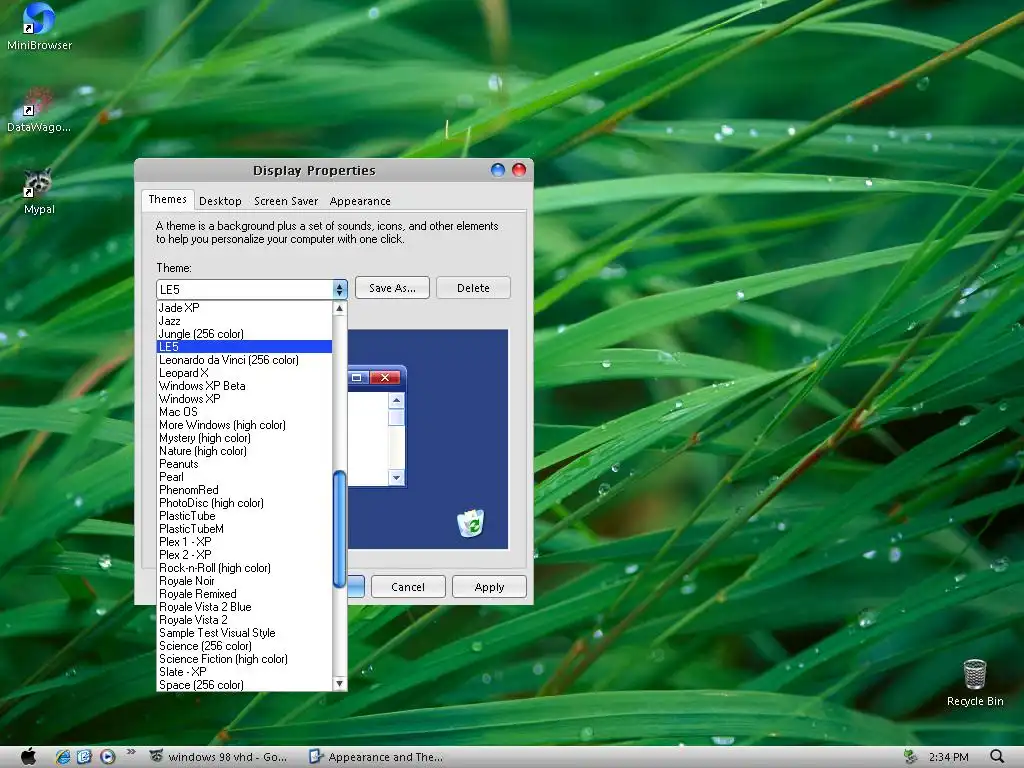Select PlasticTube theme

[244, 516]
